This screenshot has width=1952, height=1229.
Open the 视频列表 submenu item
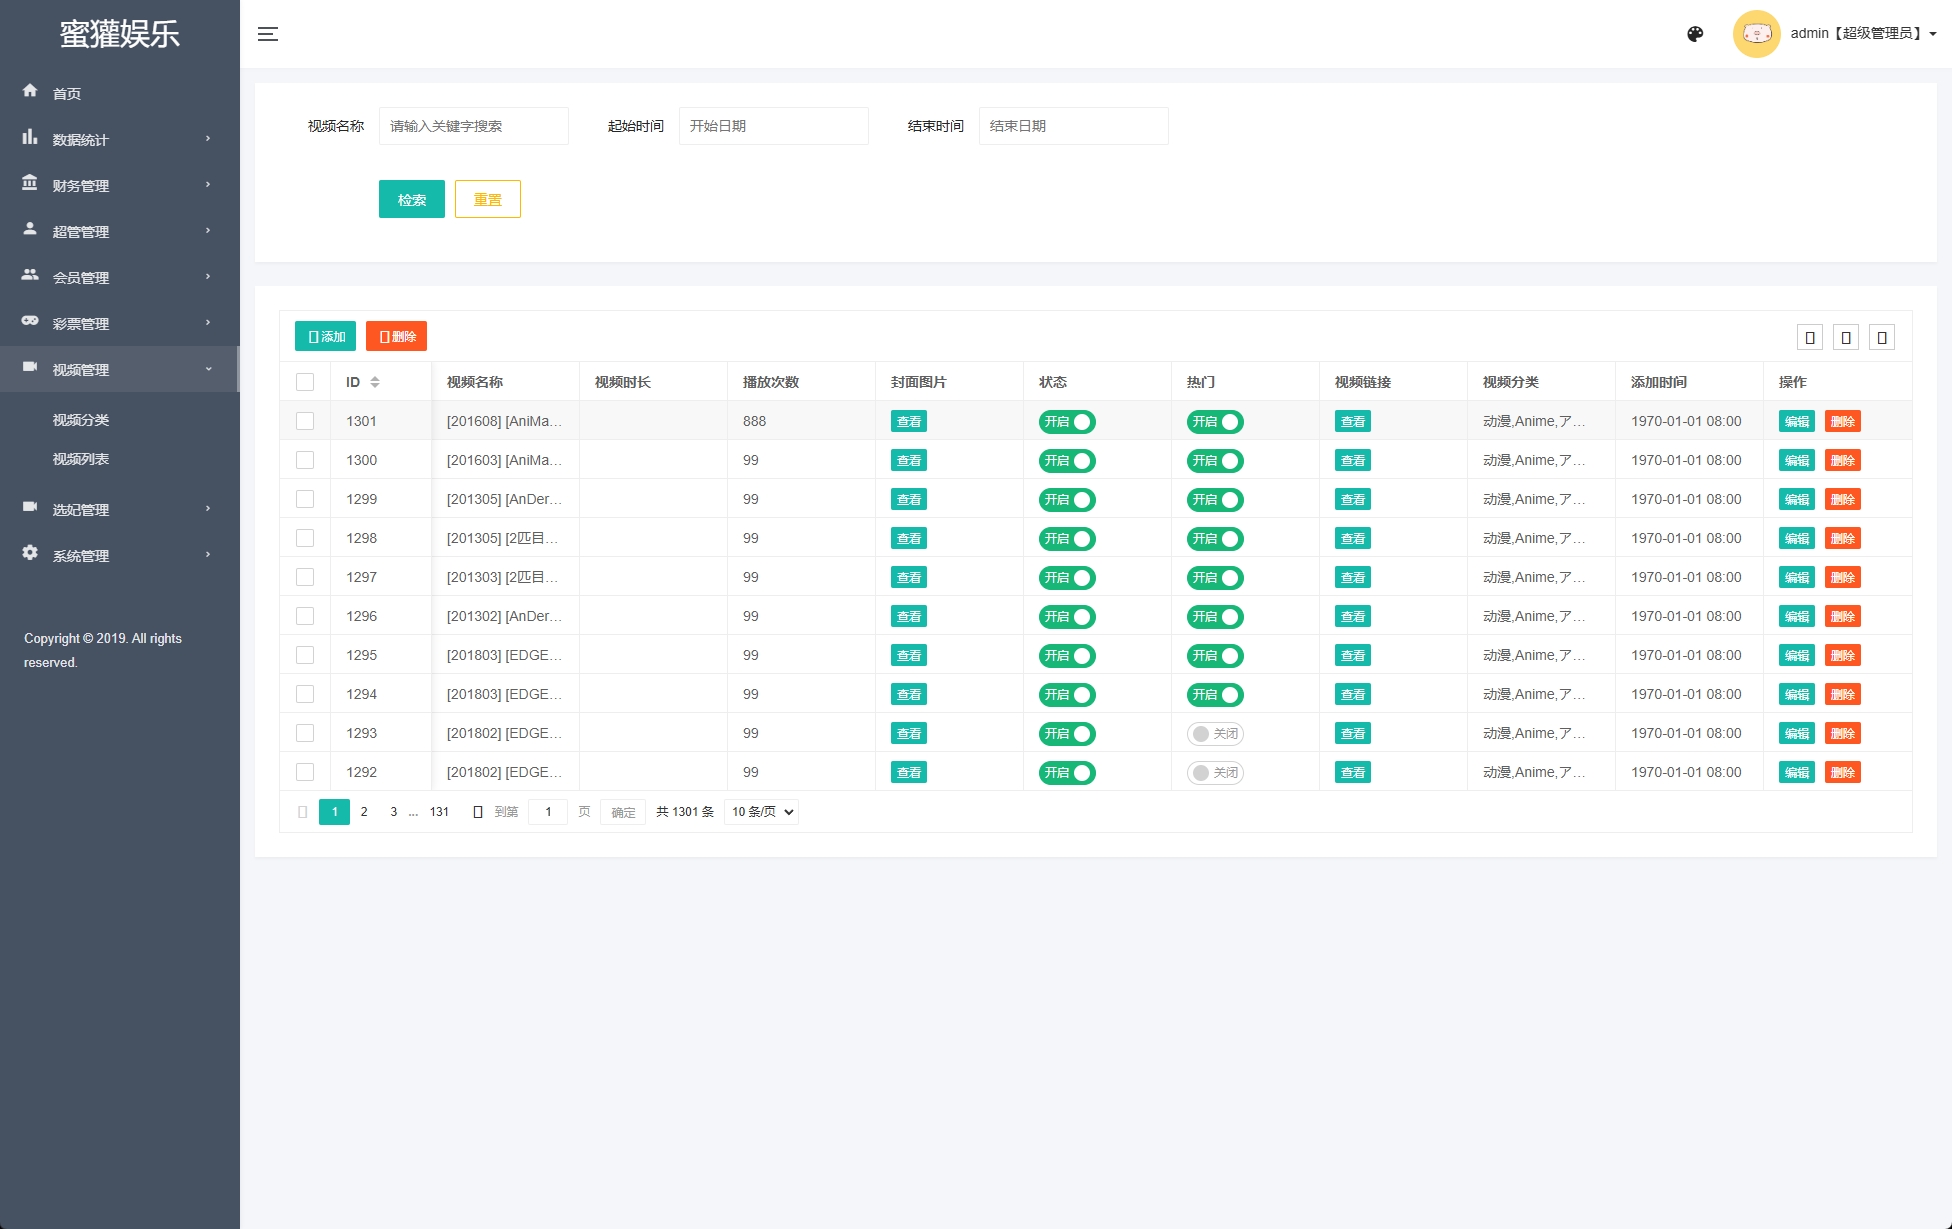[81, 459]
